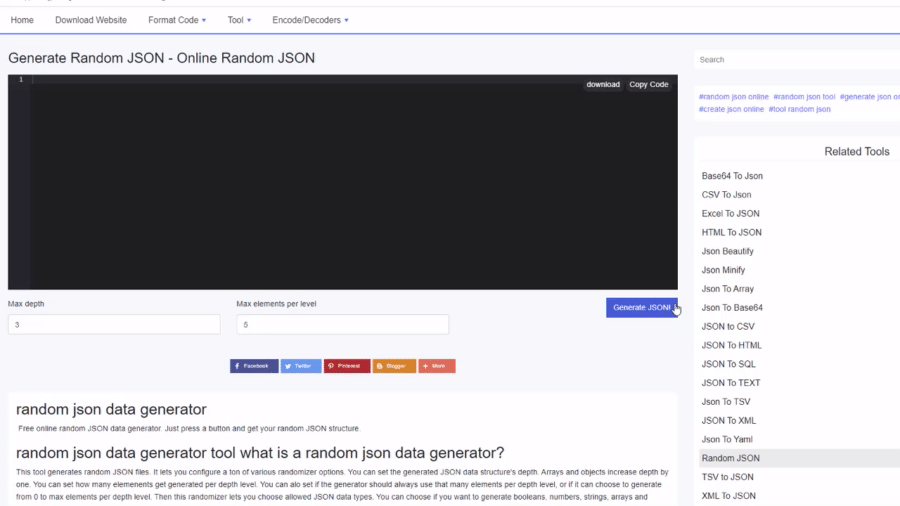Share the page via Blogger button
Screen dimensions: 900x506
tap(393, 366)
